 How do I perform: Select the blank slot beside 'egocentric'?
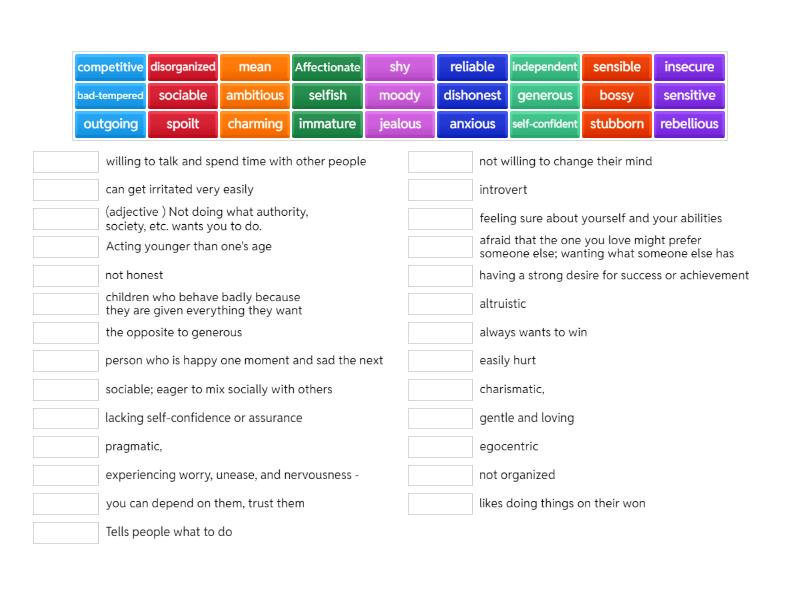(x=440, y=447)
